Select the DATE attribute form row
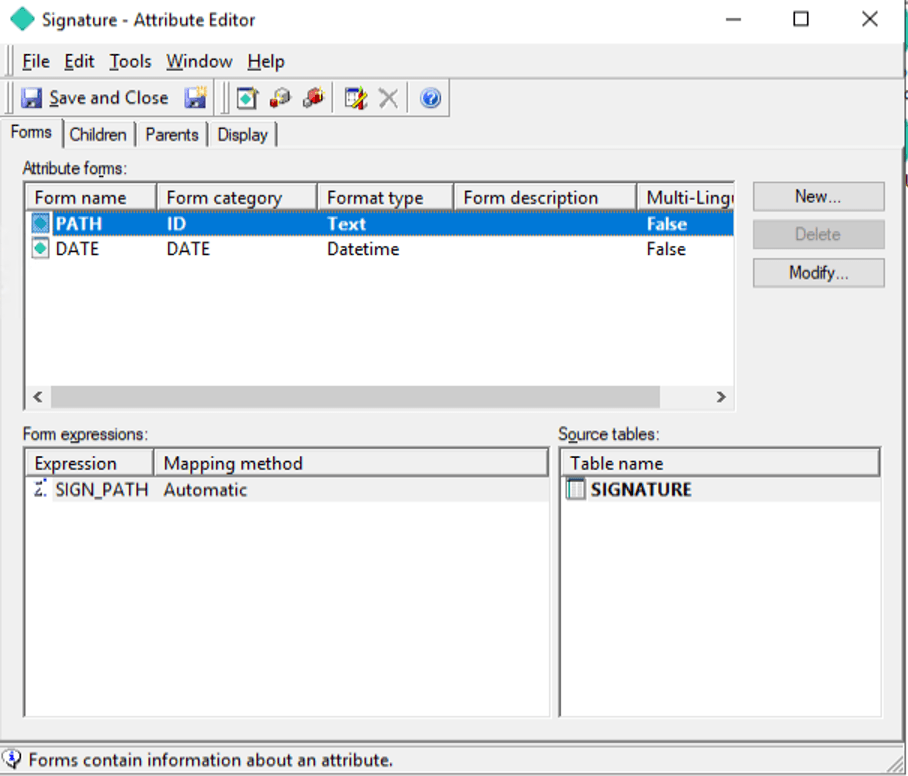908x776 pixels. pyautogui.click(x=77, y=249)
